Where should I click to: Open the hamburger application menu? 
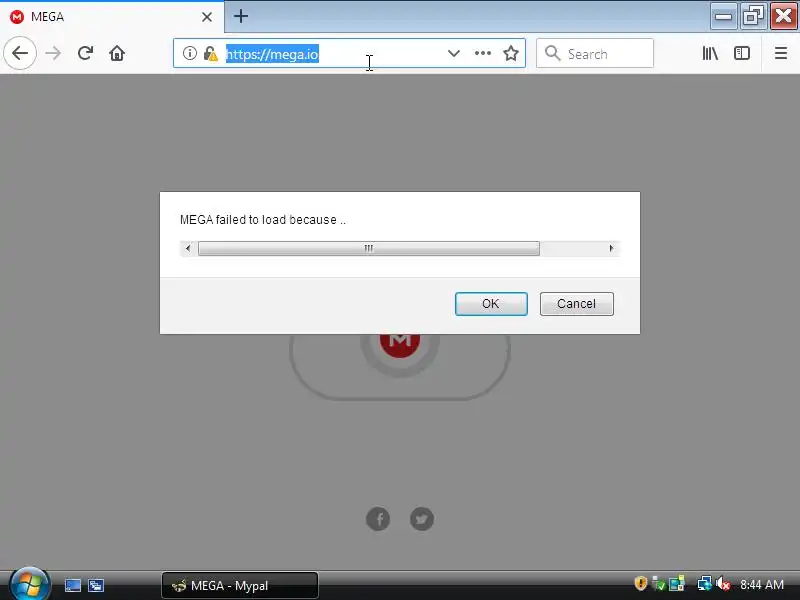(x=781, y=53)
